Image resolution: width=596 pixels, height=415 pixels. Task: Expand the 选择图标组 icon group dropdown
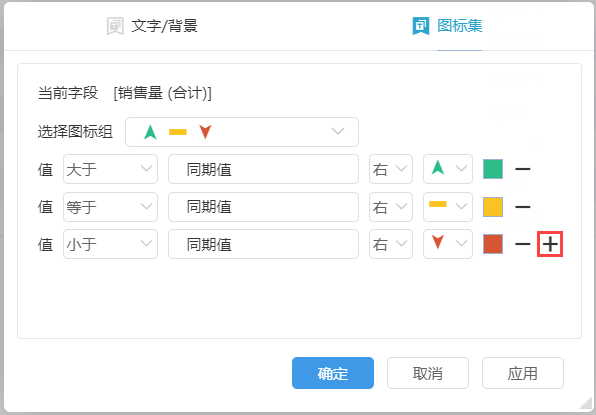pyautogui.click(x=242, y=132)
